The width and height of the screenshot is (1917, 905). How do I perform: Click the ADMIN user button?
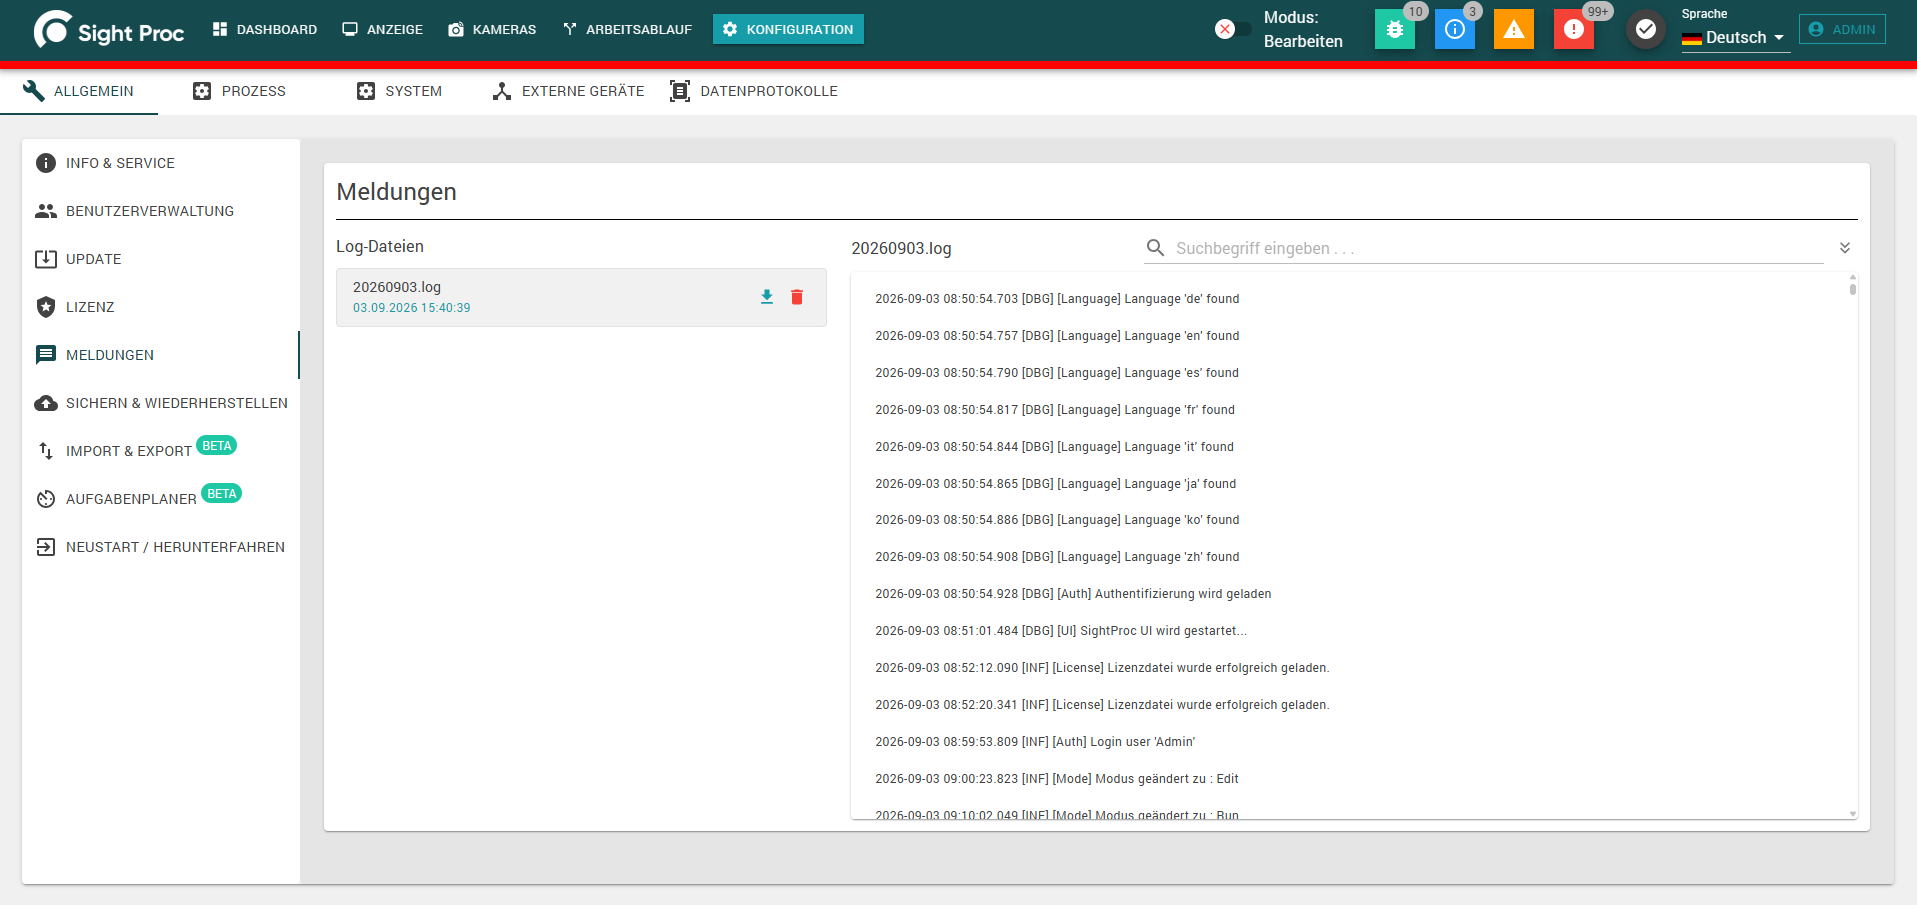pyautogui.click(x=1842, y=29)
